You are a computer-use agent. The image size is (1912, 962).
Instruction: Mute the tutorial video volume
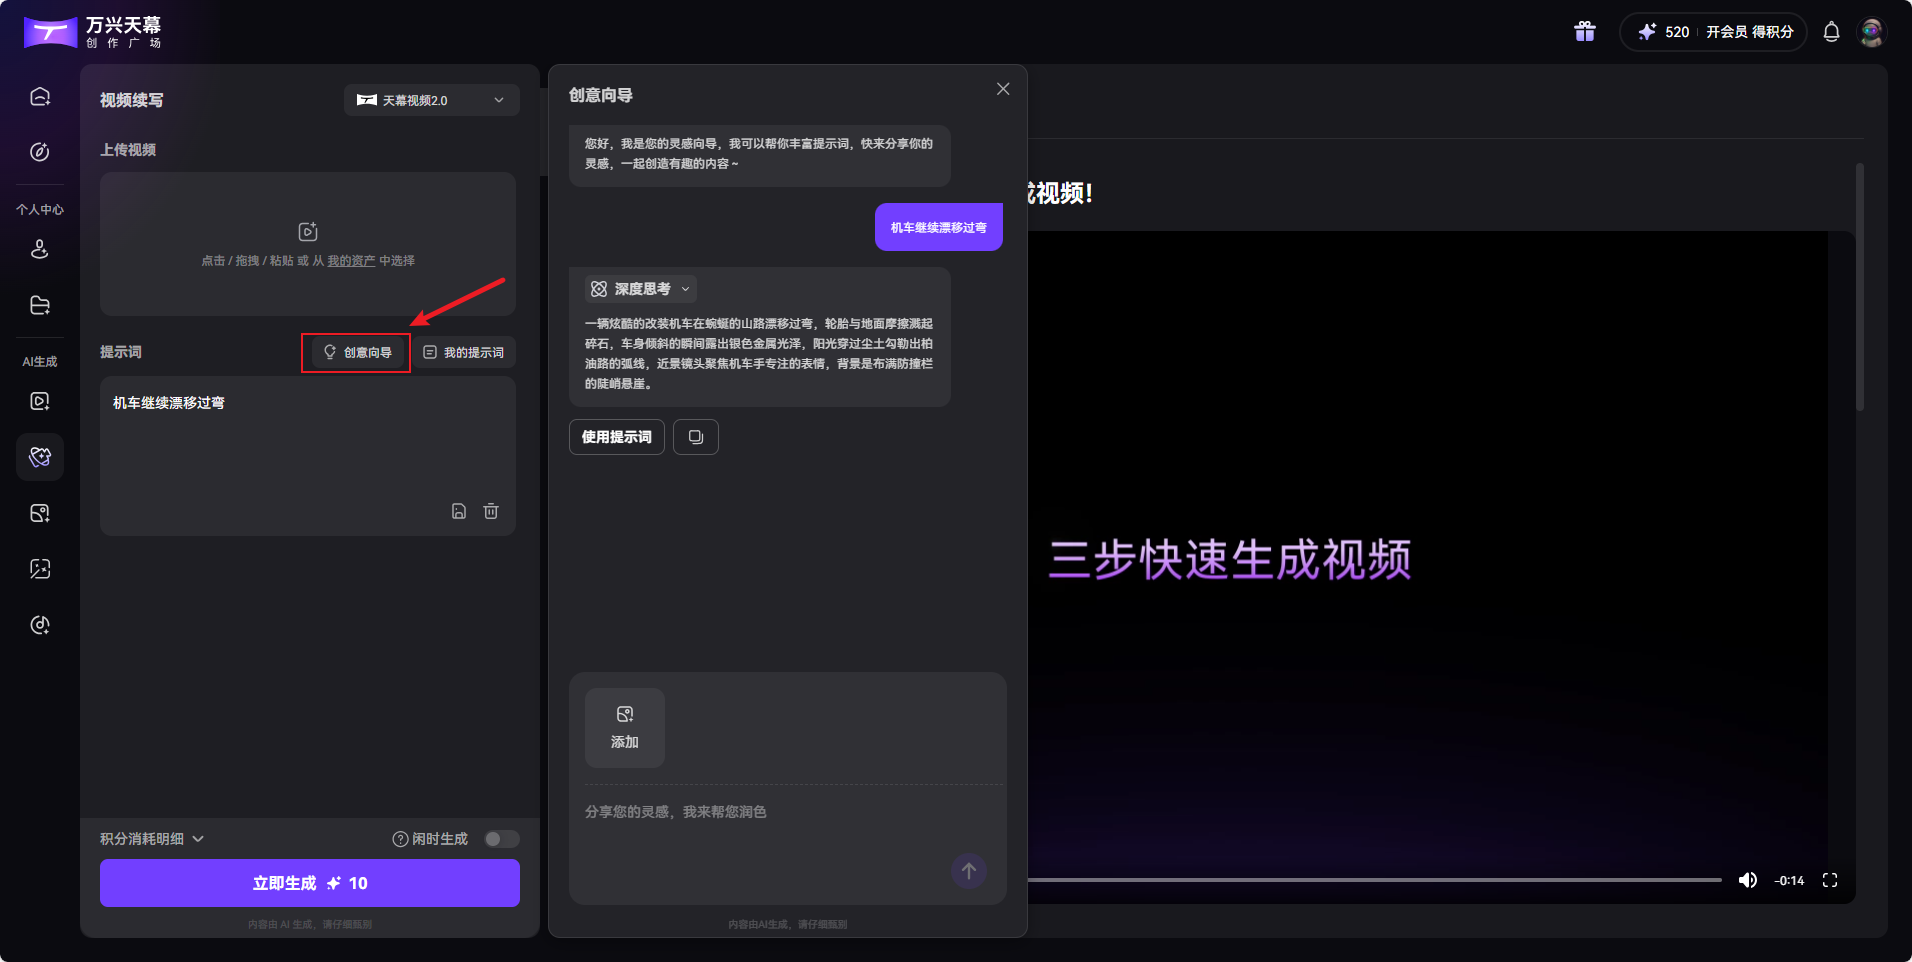(1748, 880)
